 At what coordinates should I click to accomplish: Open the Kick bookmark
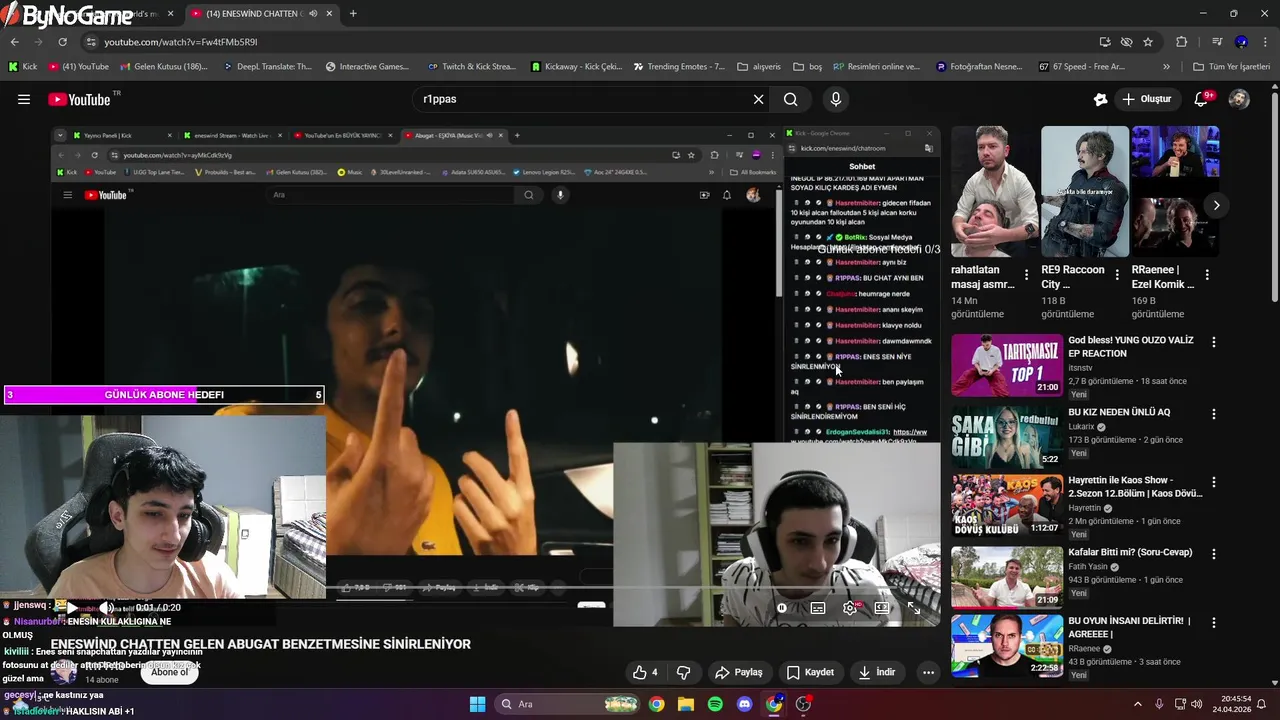tap(23, 67)
